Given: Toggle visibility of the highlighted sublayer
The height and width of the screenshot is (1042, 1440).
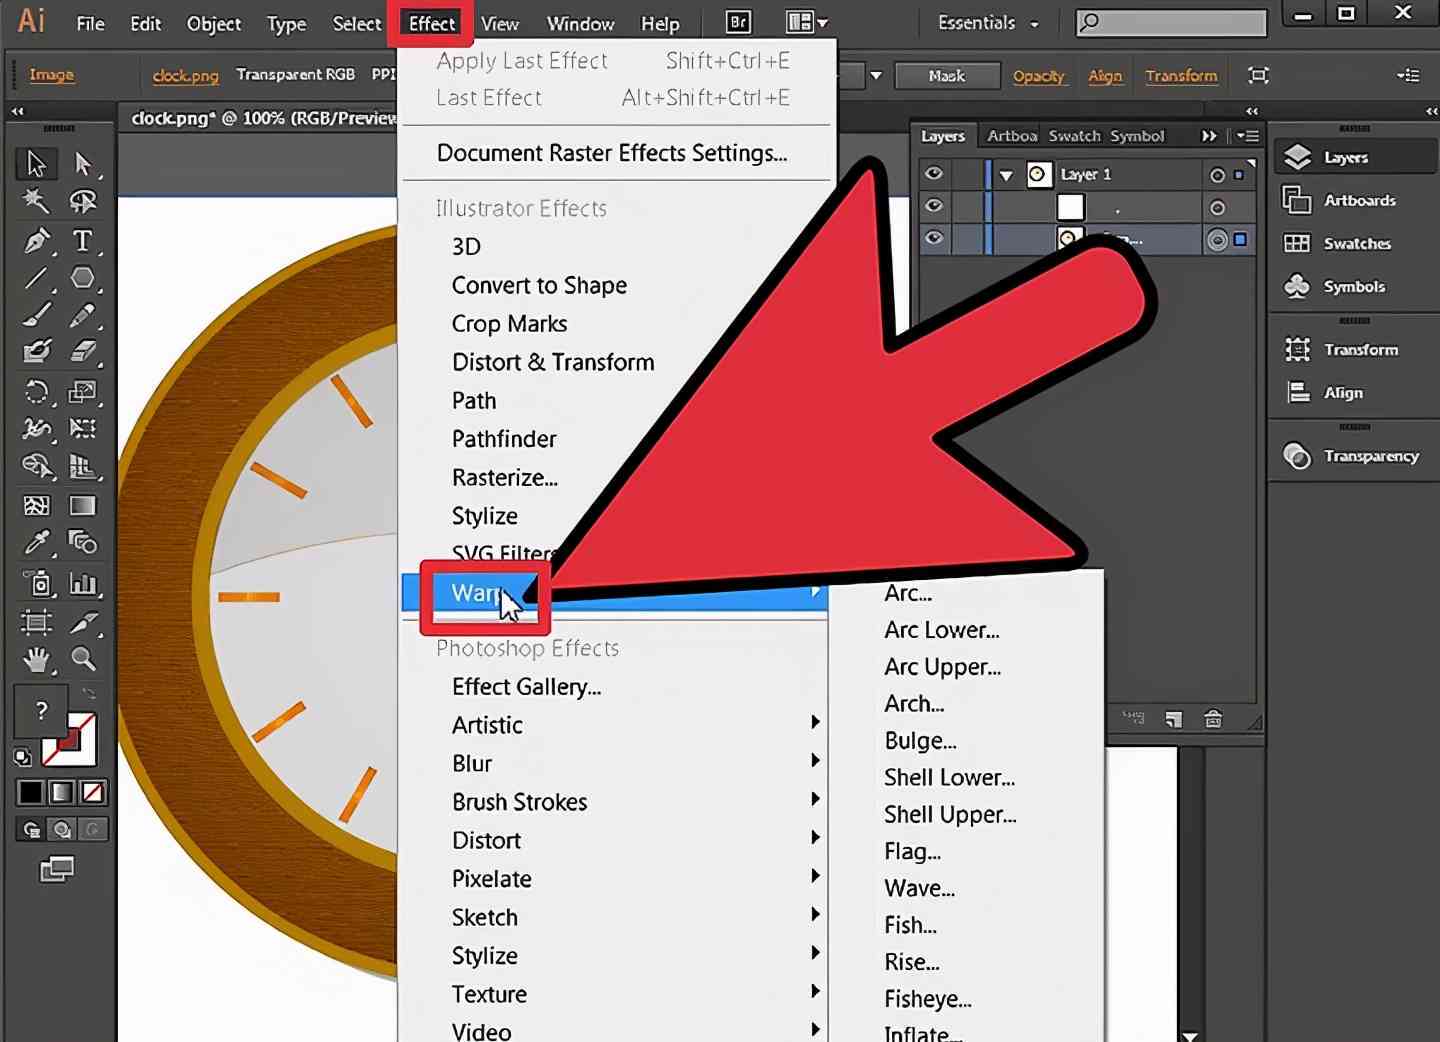Looking at the screenshot, I should pos(934,238).
